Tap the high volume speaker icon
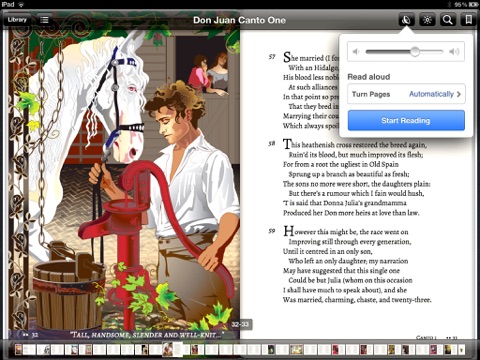The height and width of the screenshot is (360, 480). click(454, 52)
